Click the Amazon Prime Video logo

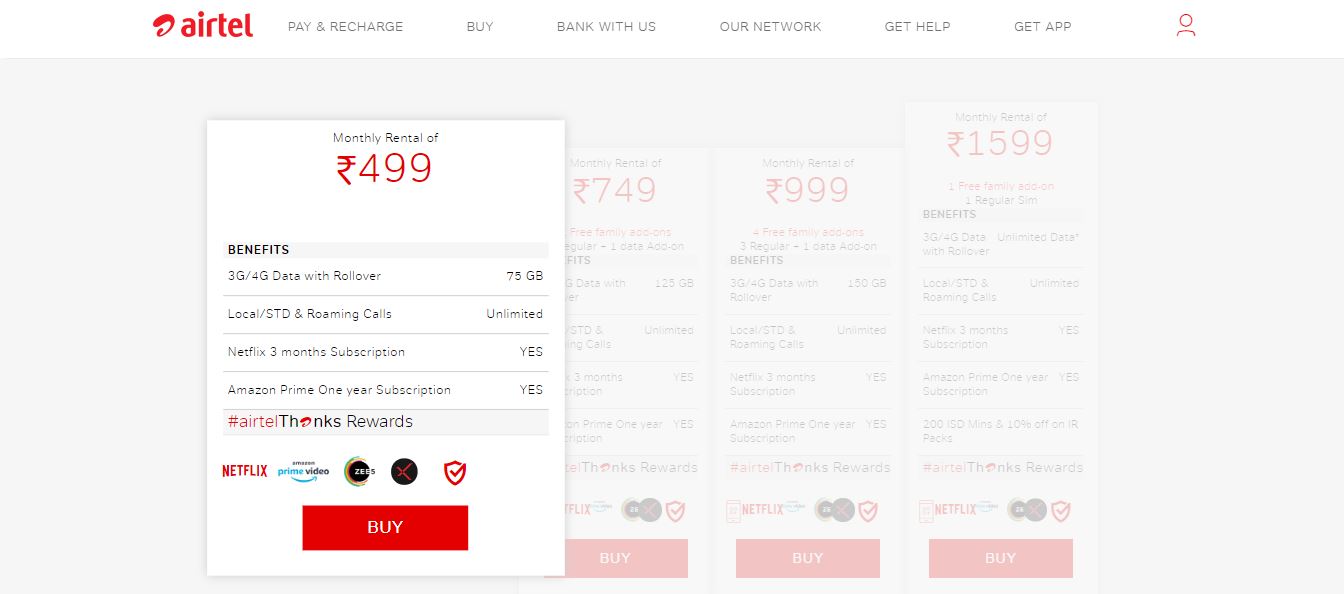point(304,471)
